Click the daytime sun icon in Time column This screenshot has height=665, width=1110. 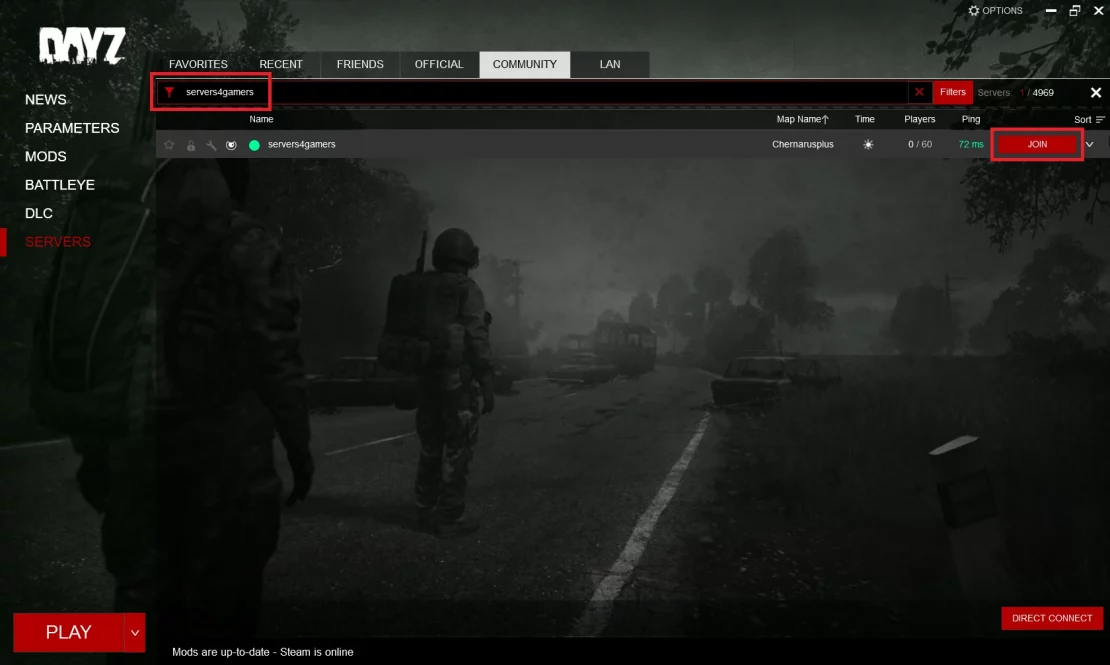pos(868,144)
